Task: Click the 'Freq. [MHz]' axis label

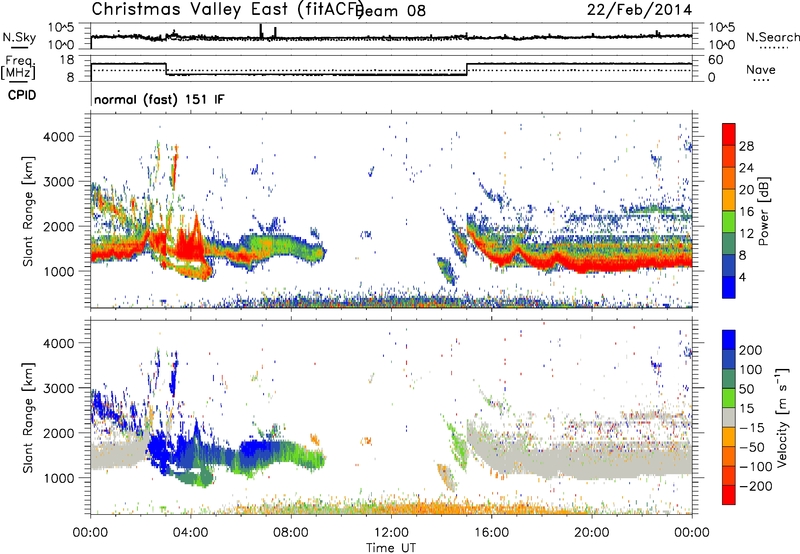Action: (18, 67)
